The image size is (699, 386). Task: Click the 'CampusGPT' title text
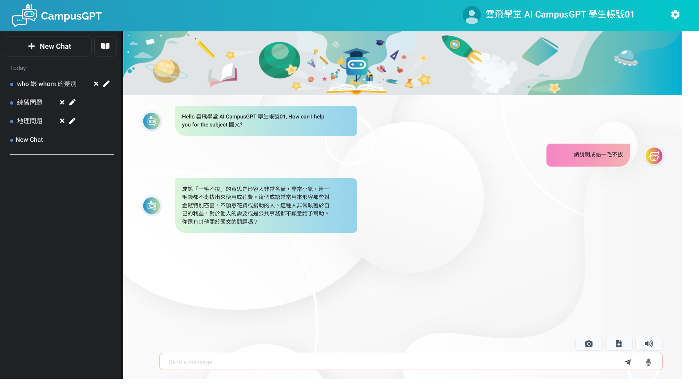pyautogui.click(x=71, y=16)
